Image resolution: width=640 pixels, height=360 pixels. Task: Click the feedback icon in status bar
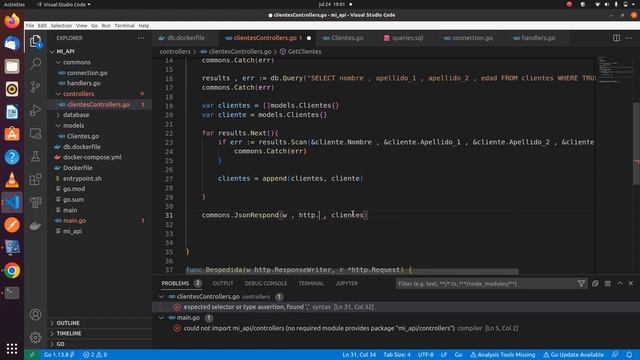(615, 355)
